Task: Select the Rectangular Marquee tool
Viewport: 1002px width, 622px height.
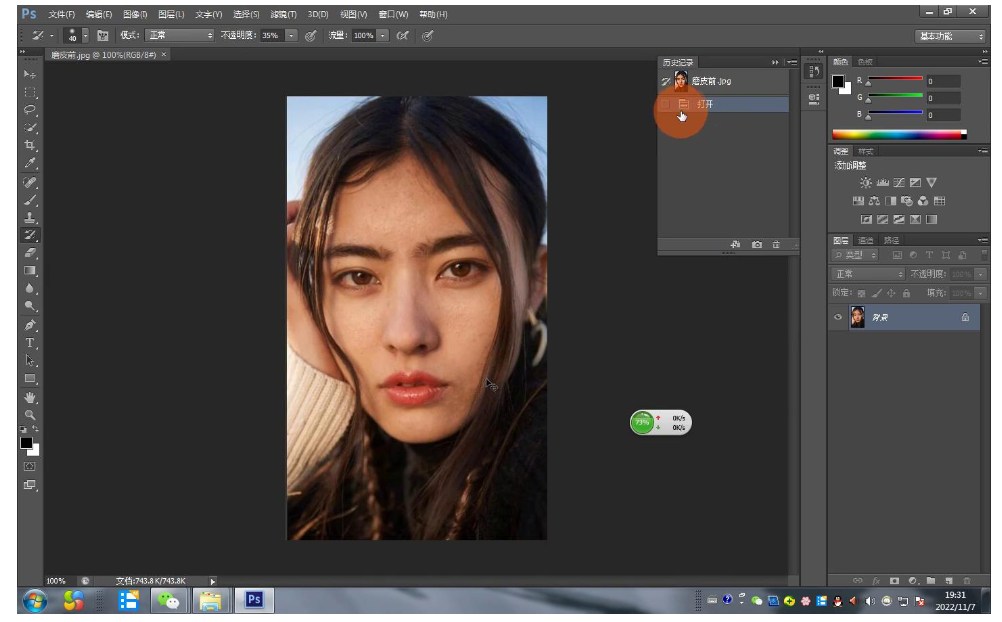Action: pyautogui.click(x=29, y=93)
